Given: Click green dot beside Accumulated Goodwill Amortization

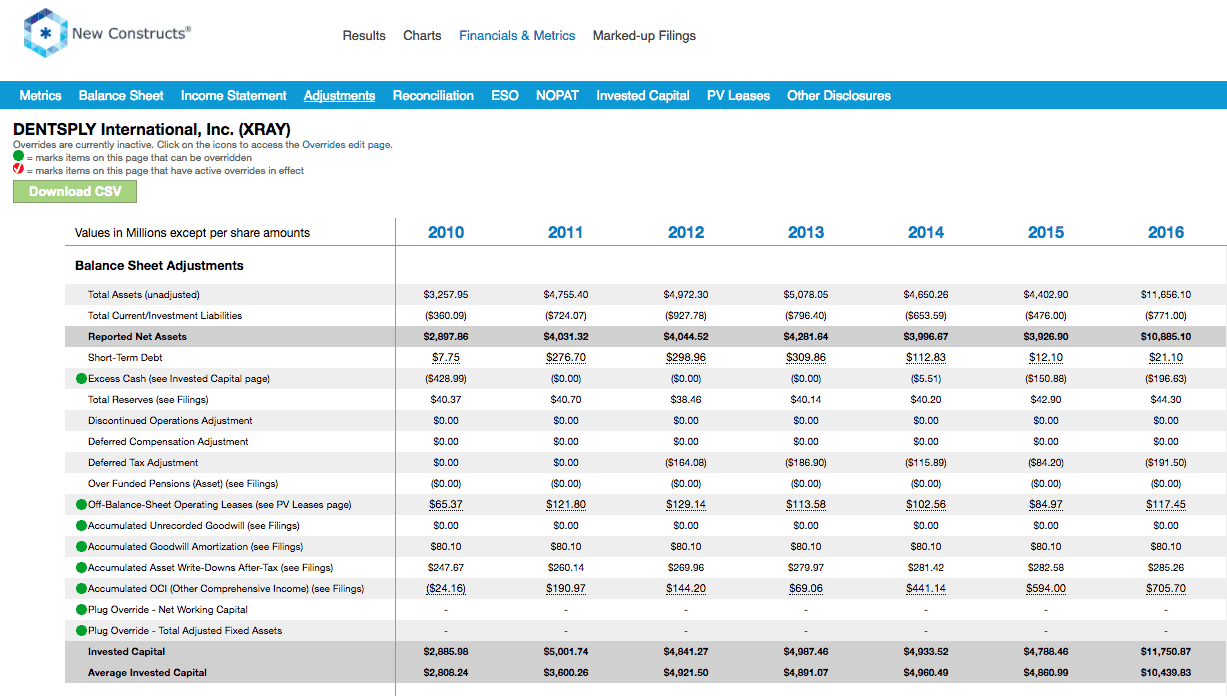Looking at the screenshot, I should click(81, 547).
